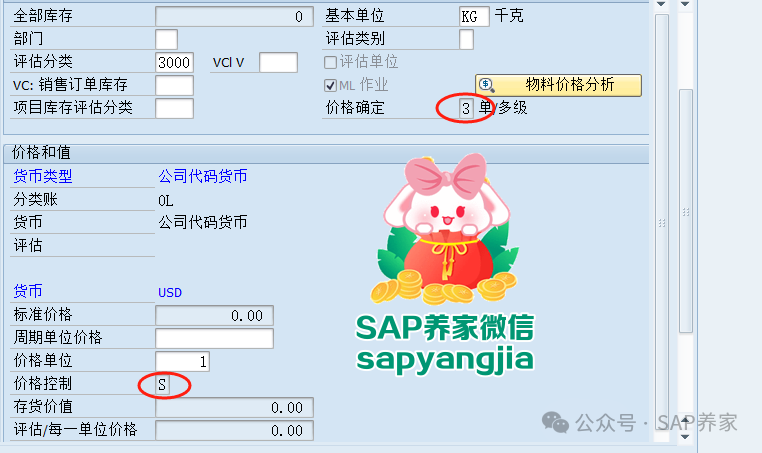Click the 标准价格 field
This screenshot has width=762, height=453.
pos(214,315)
